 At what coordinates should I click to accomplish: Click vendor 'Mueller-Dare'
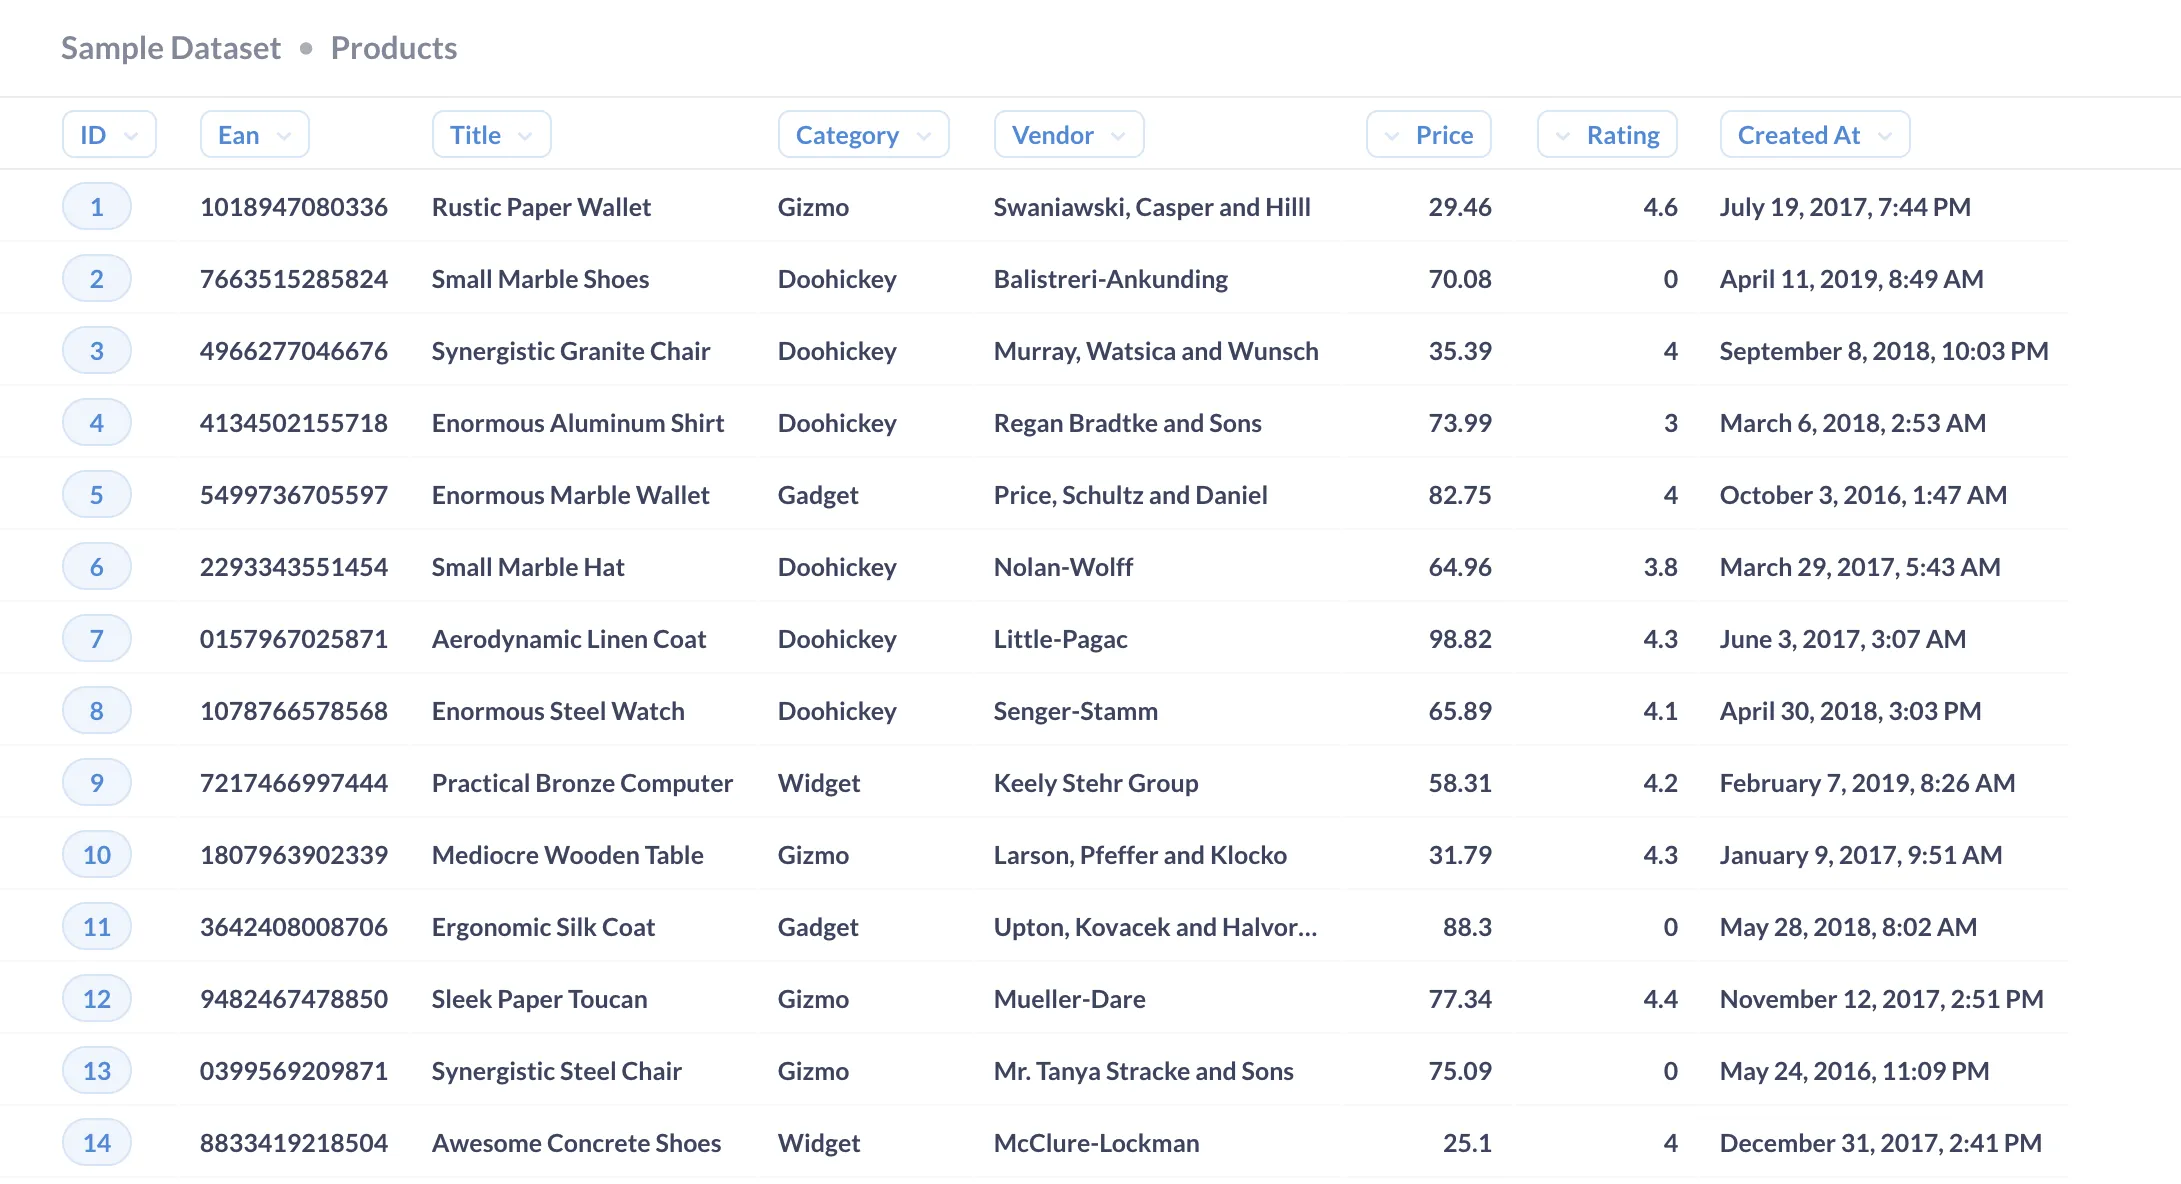click(1070, 999)
